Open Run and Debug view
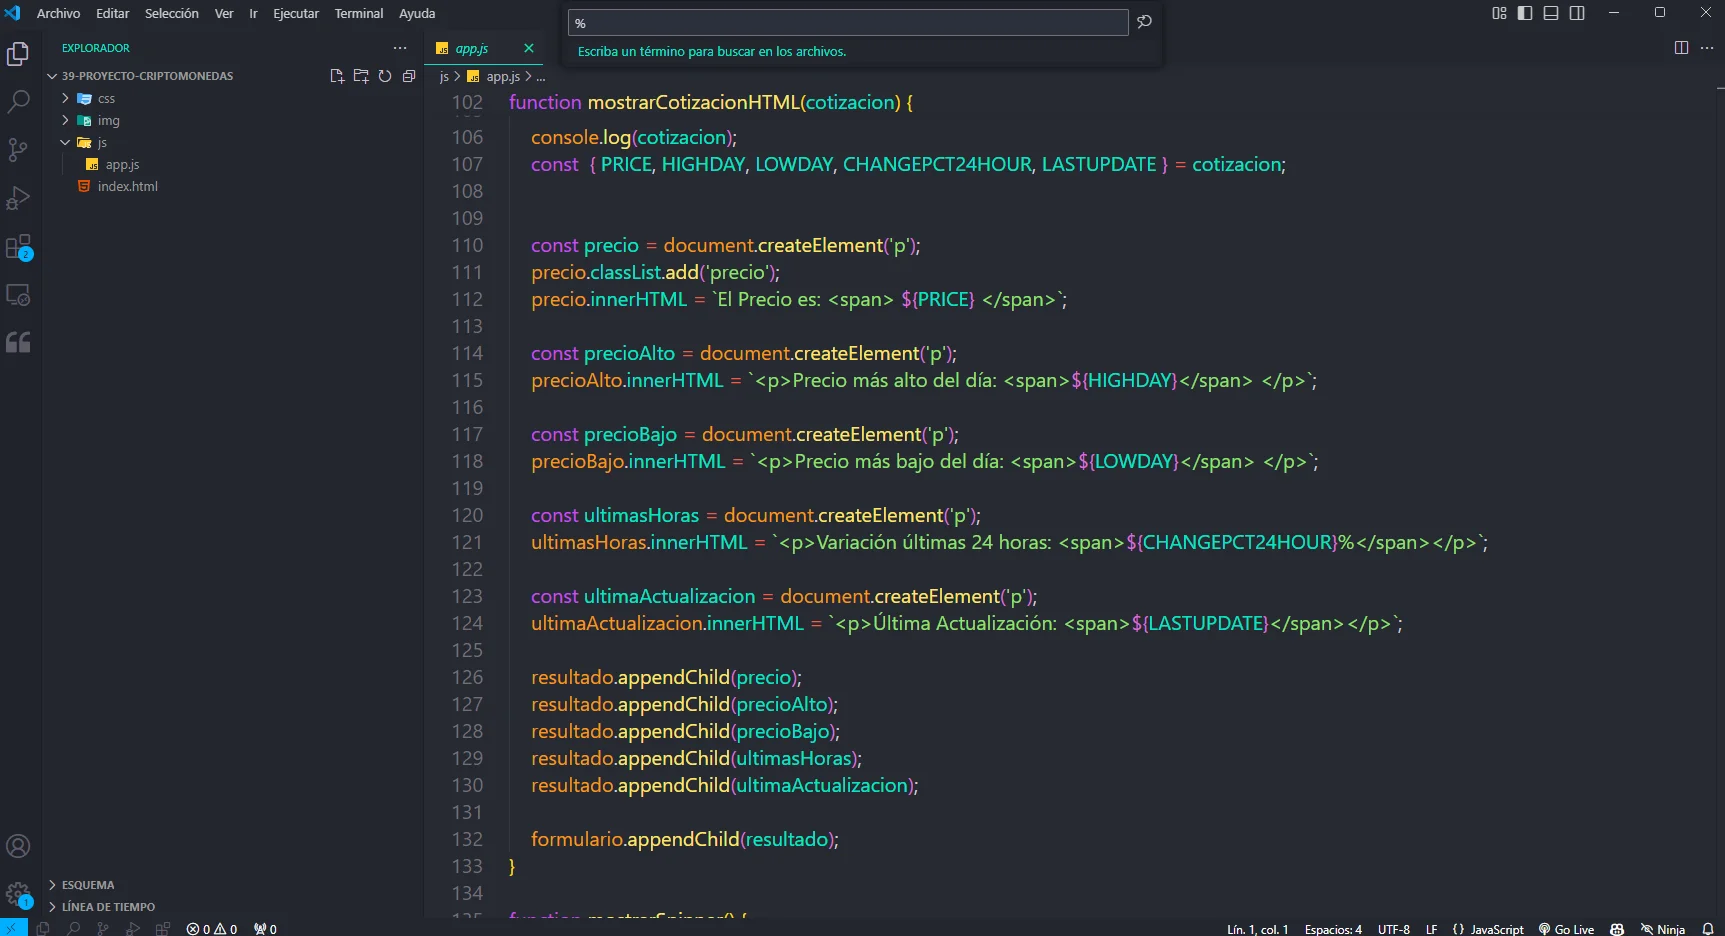This screenshot has height=936, width=1725. point(18,198)
